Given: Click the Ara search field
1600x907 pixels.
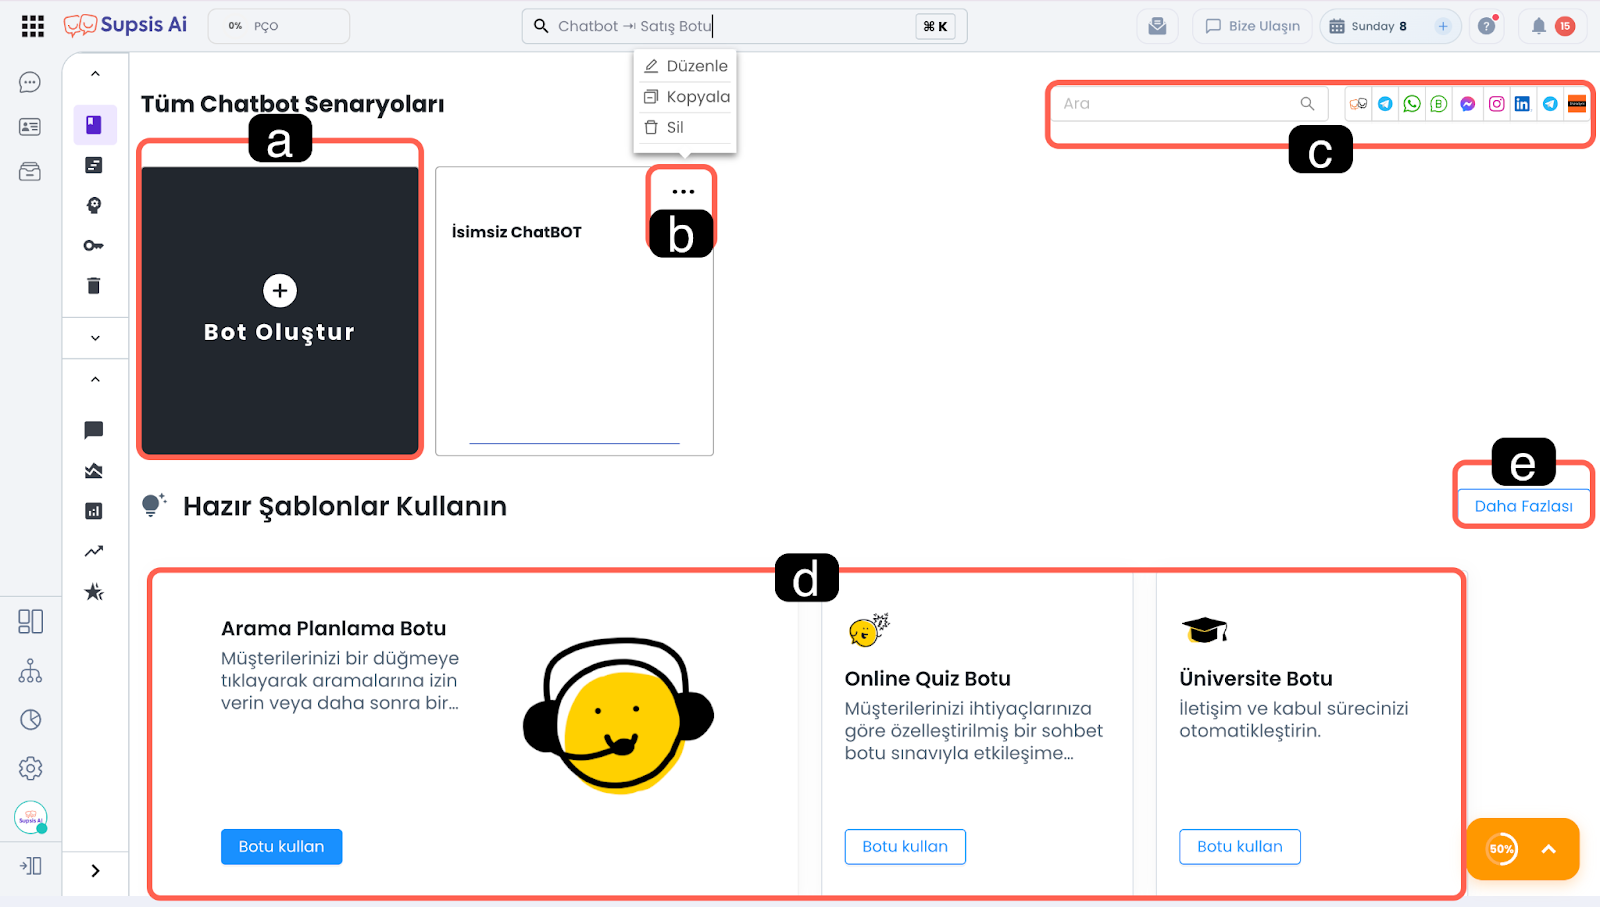Looking at the screenshot, I should point(1178,104).
